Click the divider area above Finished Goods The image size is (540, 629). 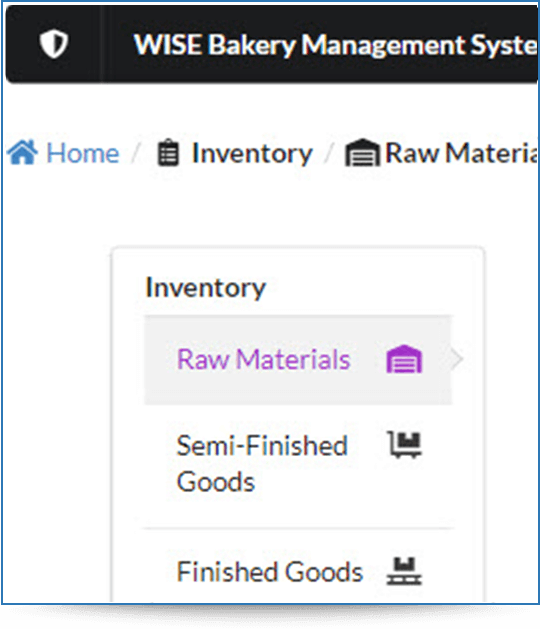tap(298, 528)
